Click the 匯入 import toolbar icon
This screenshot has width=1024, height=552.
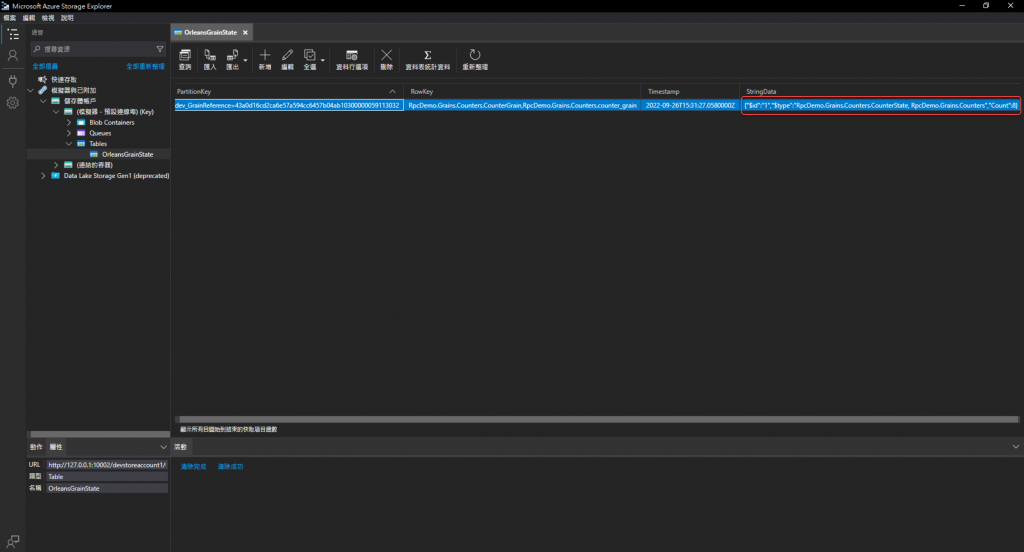tap(210, 59)
